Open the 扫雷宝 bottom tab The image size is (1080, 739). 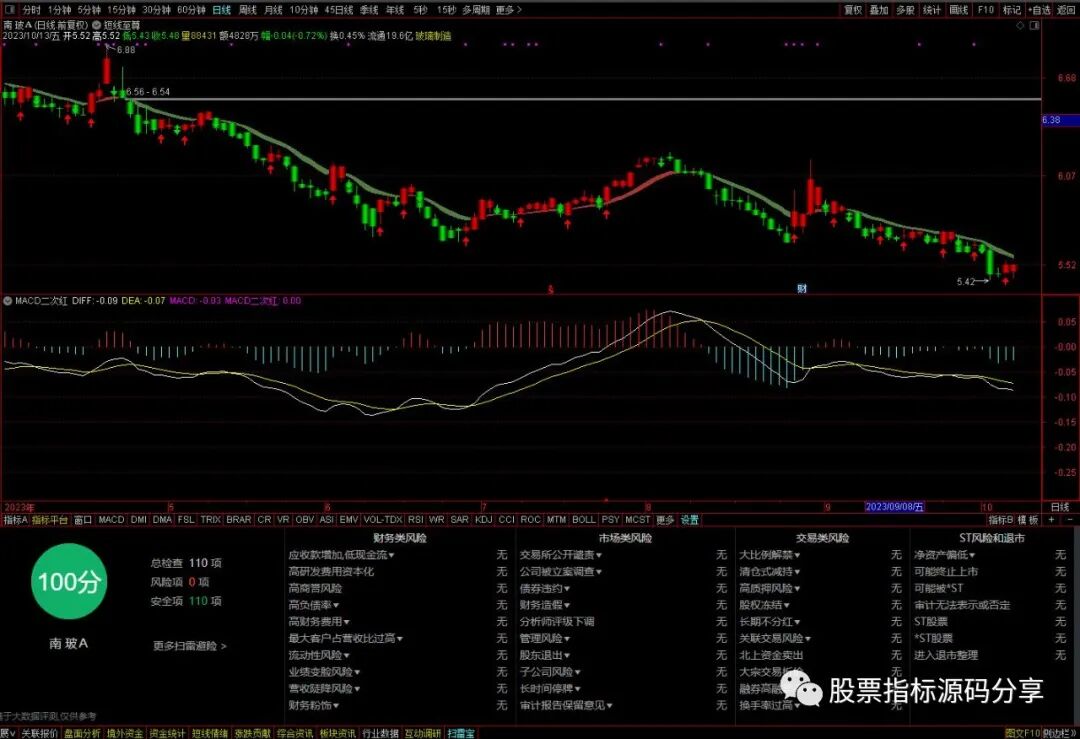461,733
